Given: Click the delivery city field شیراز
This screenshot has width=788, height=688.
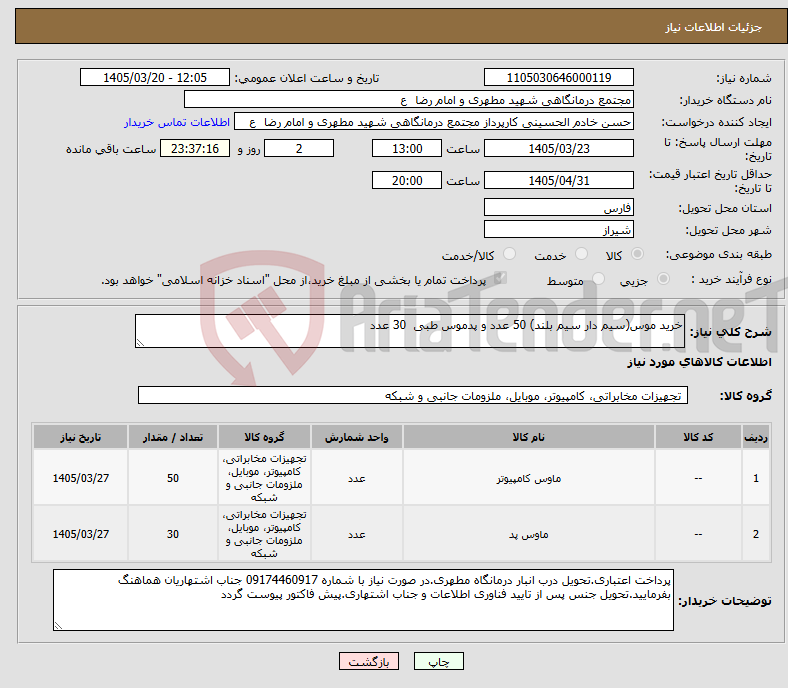Looking at the screenshot, I should (558, 229).
